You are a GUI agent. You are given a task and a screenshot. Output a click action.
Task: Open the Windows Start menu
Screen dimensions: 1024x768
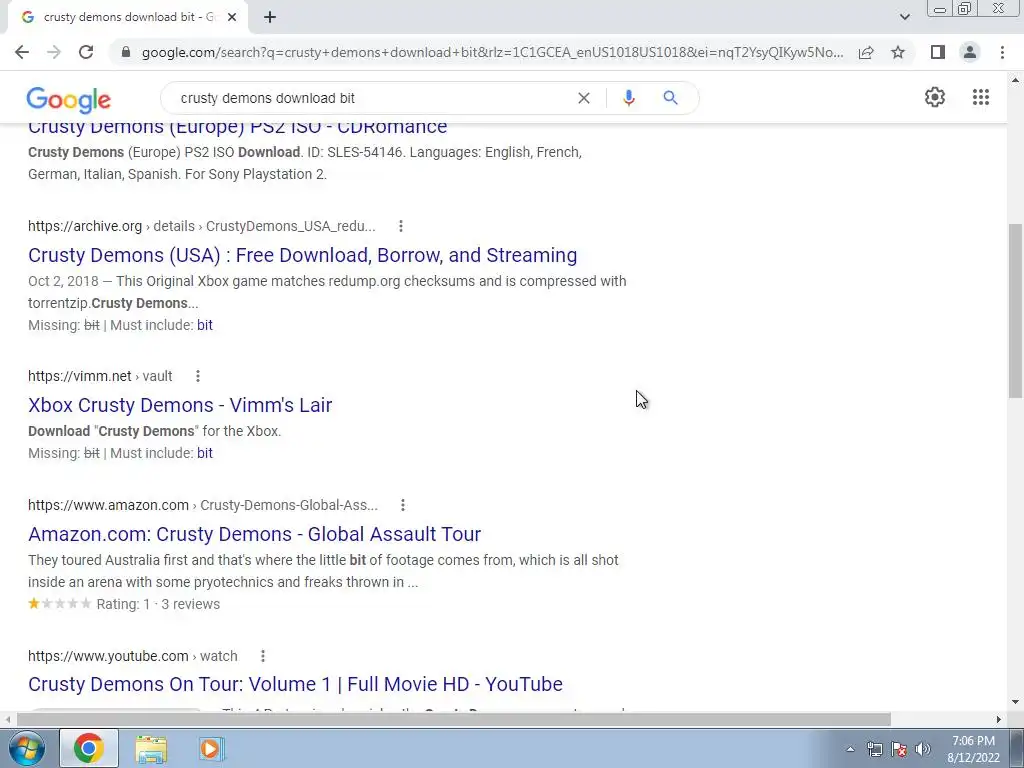(26, 748)
